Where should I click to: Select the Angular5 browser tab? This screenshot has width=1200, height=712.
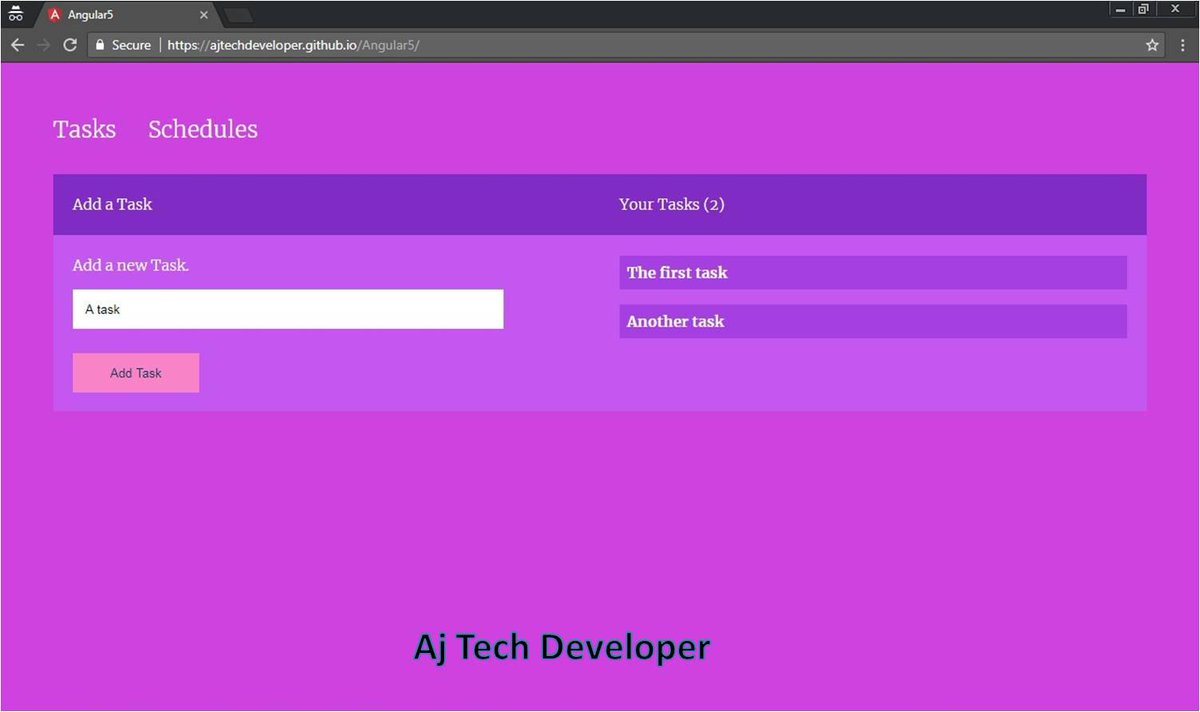tap(130, 15)
